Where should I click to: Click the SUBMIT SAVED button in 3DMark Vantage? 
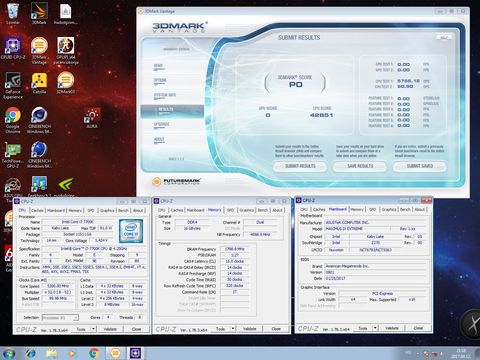tap(420, 166)
